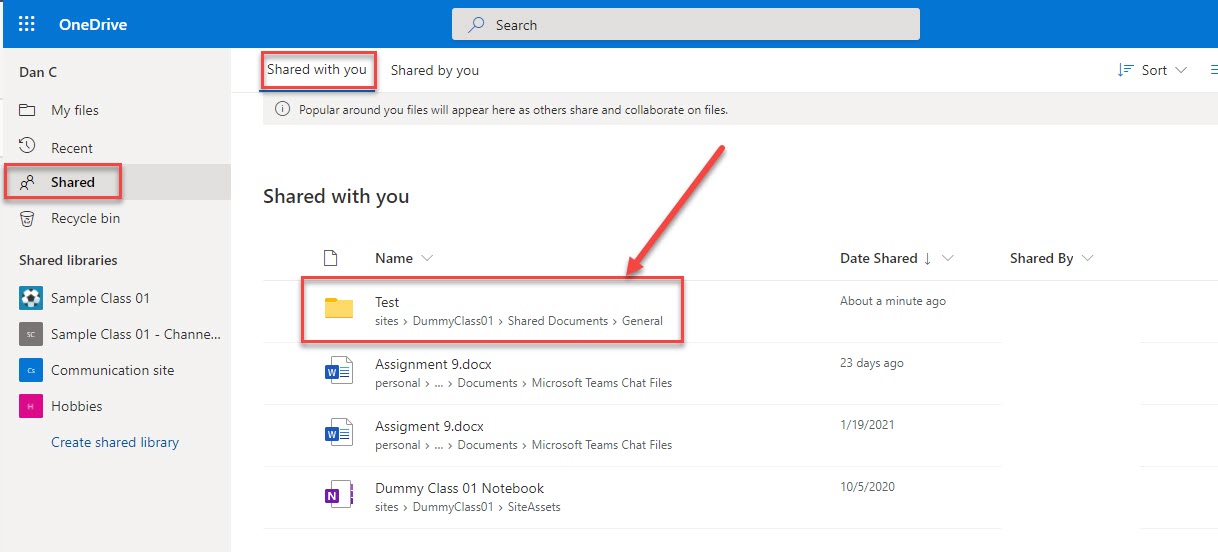
Task: Click the Sample Class 01 soccer icon
Action: click(x=31, y=298)
